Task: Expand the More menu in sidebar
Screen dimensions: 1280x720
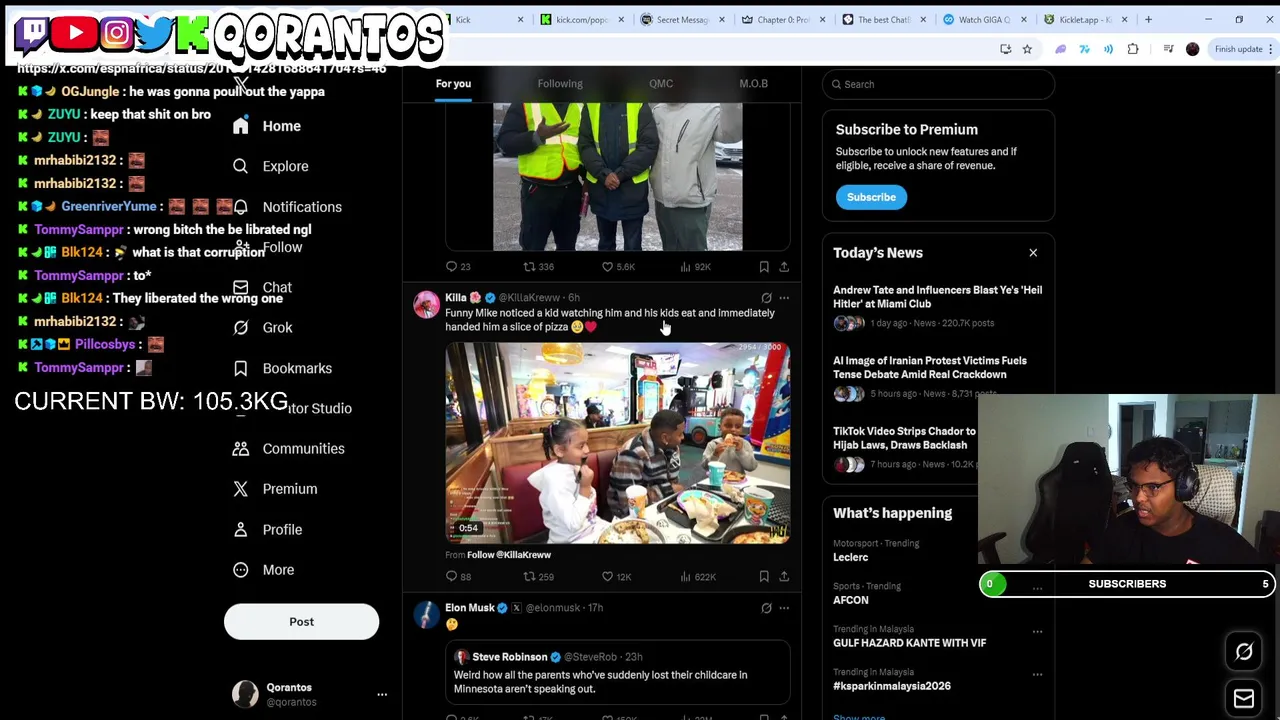Action: (264, 570)
